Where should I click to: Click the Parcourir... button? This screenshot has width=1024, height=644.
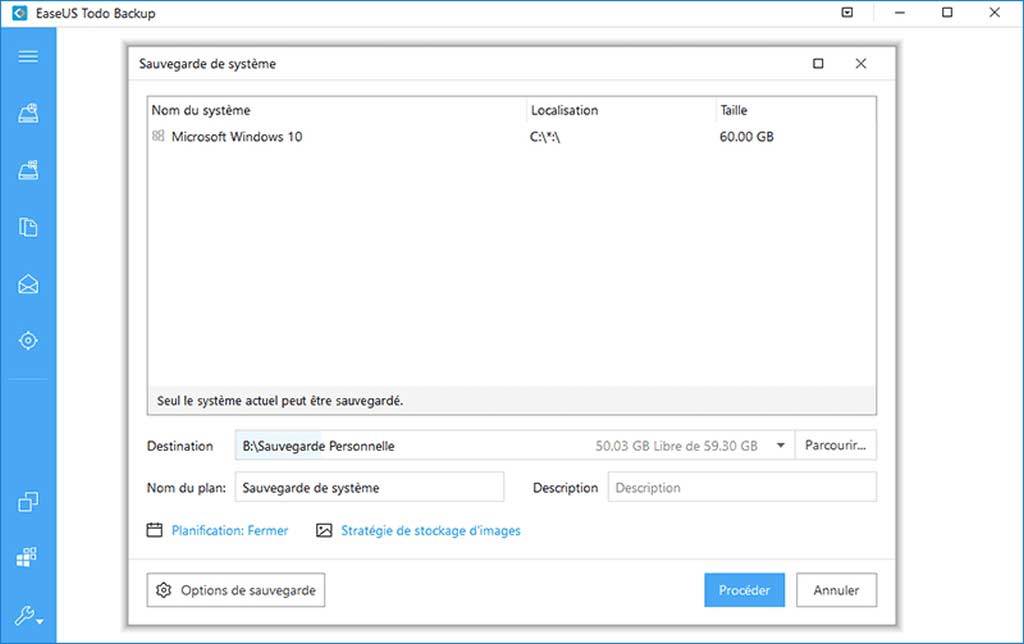[x=835, y=445]
